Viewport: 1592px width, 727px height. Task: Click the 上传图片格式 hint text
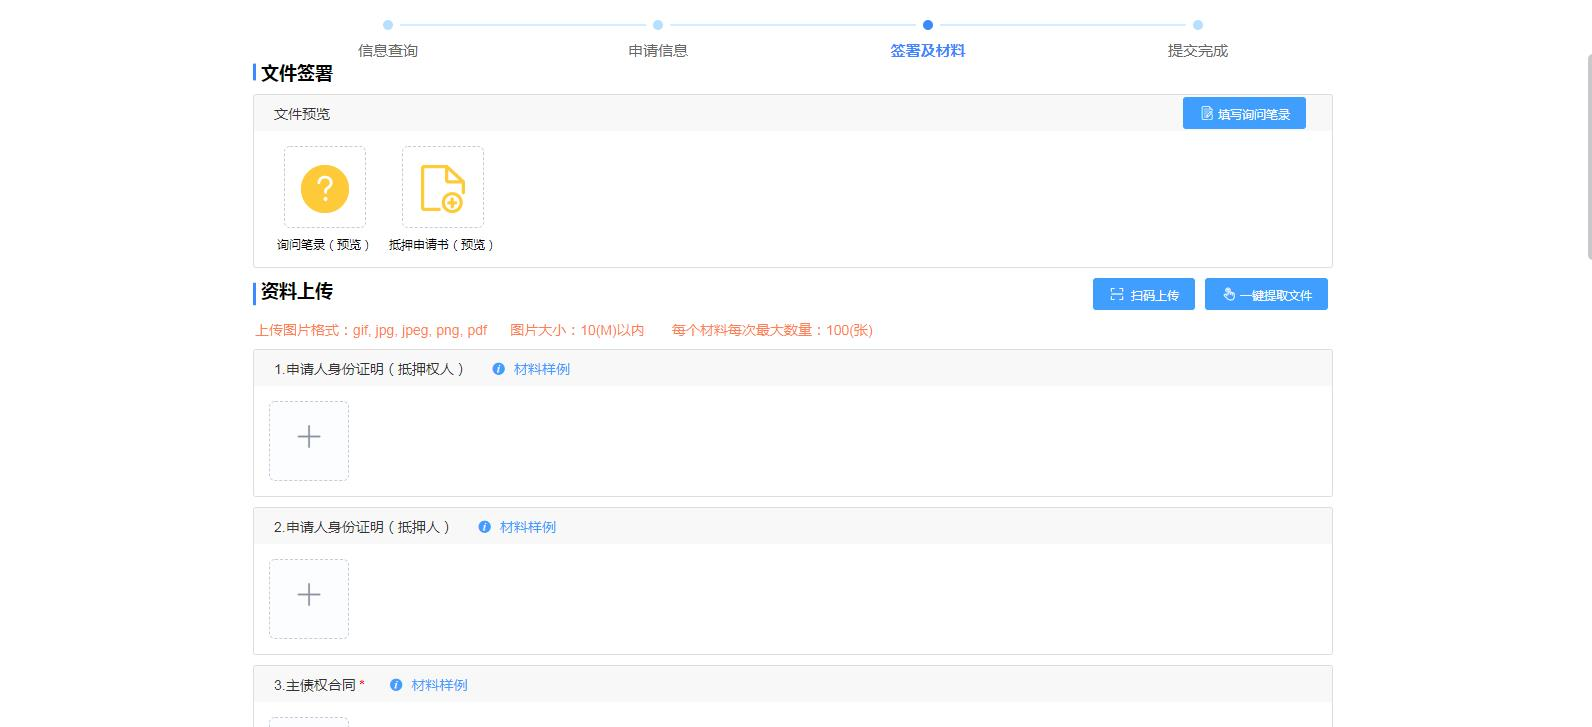coord(371,330)
